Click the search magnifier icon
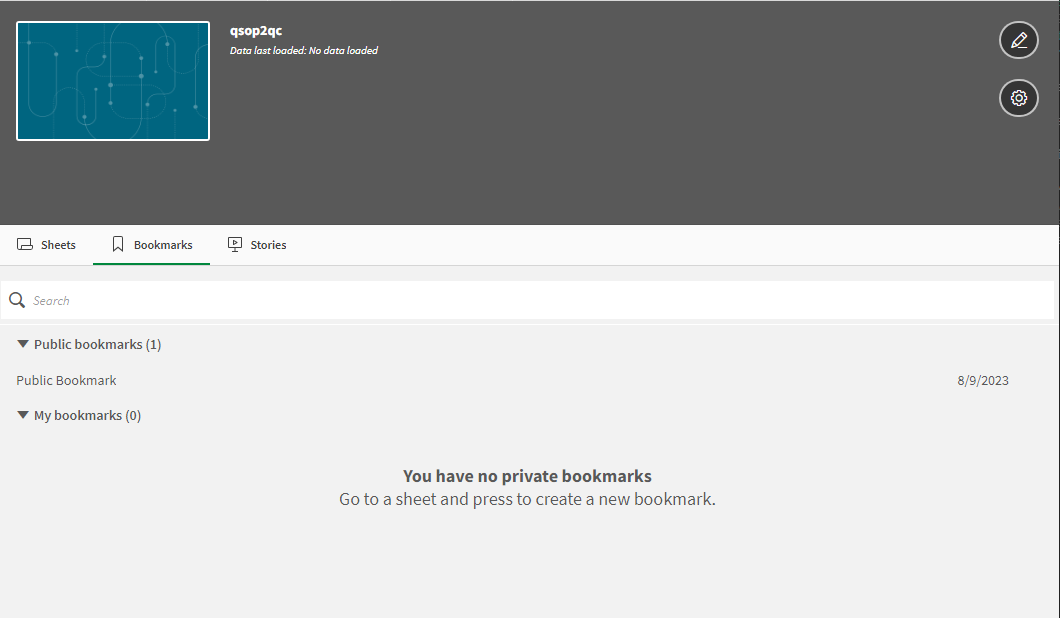Screen dimensions: 1060x618 point(17,300)
